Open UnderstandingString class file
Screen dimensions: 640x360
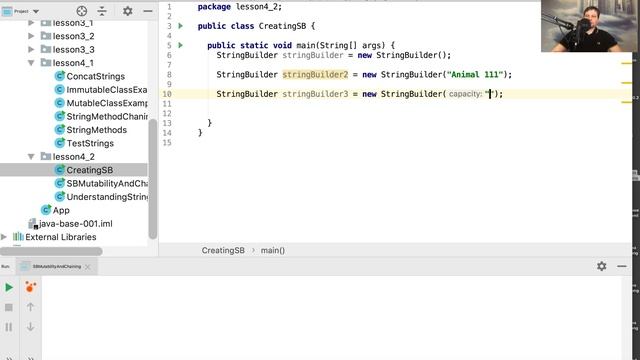coord(107,197)
